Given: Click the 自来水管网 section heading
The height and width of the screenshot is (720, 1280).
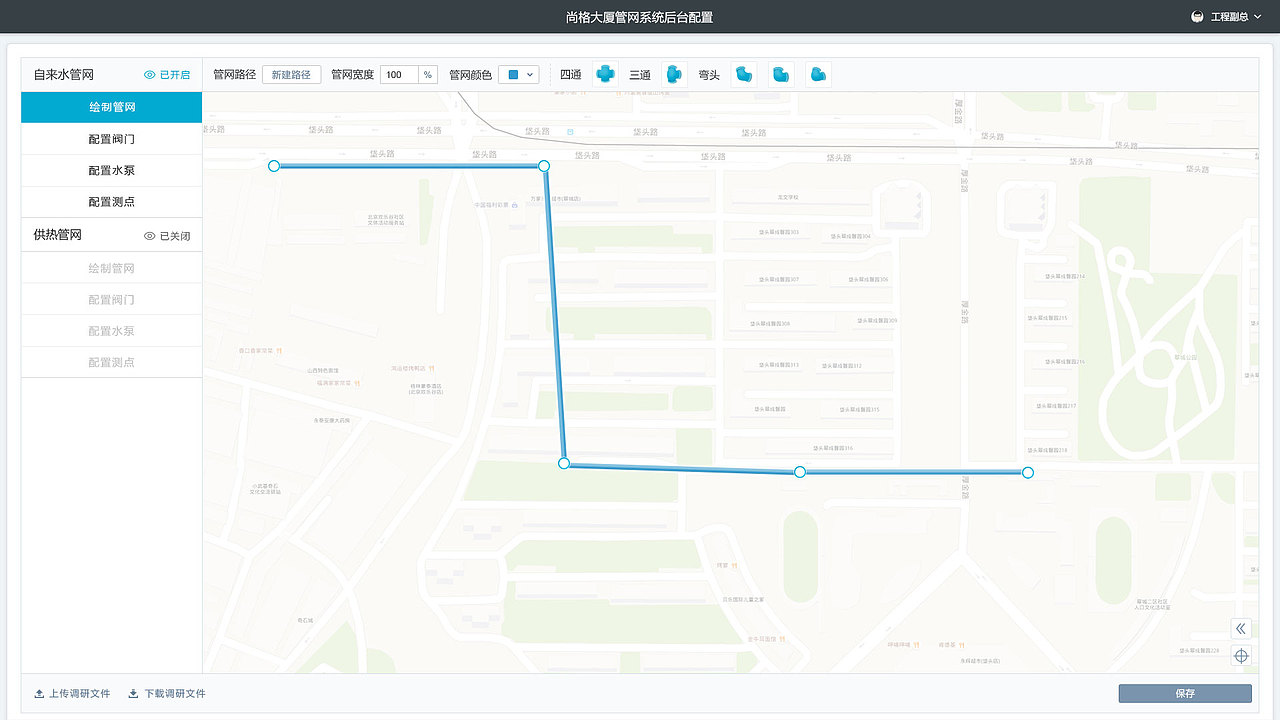Looking at the screenshot, I should tap(64, 75).
